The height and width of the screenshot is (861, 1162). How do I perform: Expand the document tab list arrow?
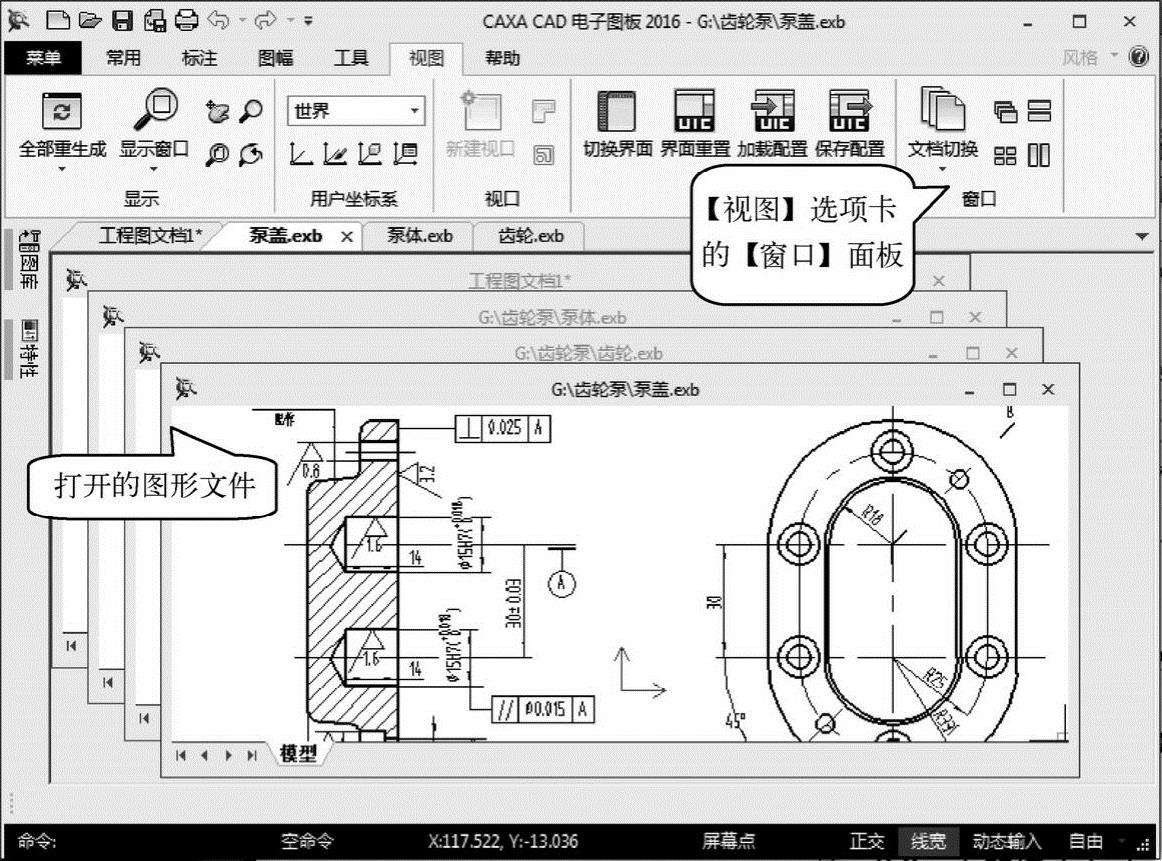coord(1142,236)
